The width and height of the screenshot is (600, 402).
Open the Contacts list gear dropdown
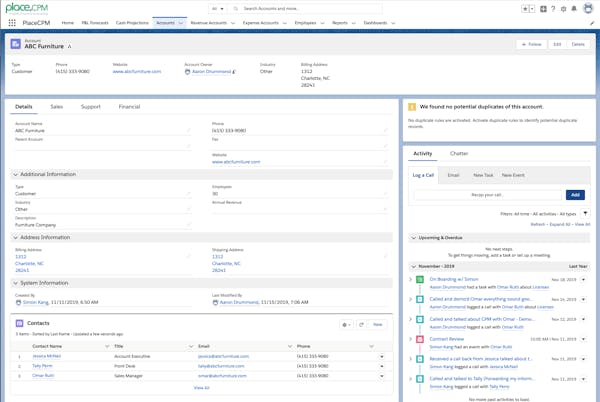pyautogui.click(x=346, y=324)
